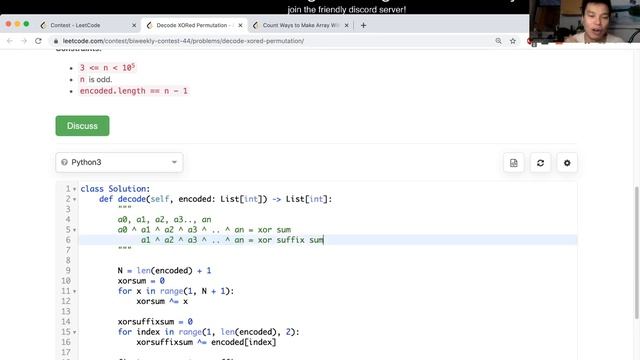Screen dimensions: 640x360
Task: Click the language help question mark icon
Action: pos(64,162)
